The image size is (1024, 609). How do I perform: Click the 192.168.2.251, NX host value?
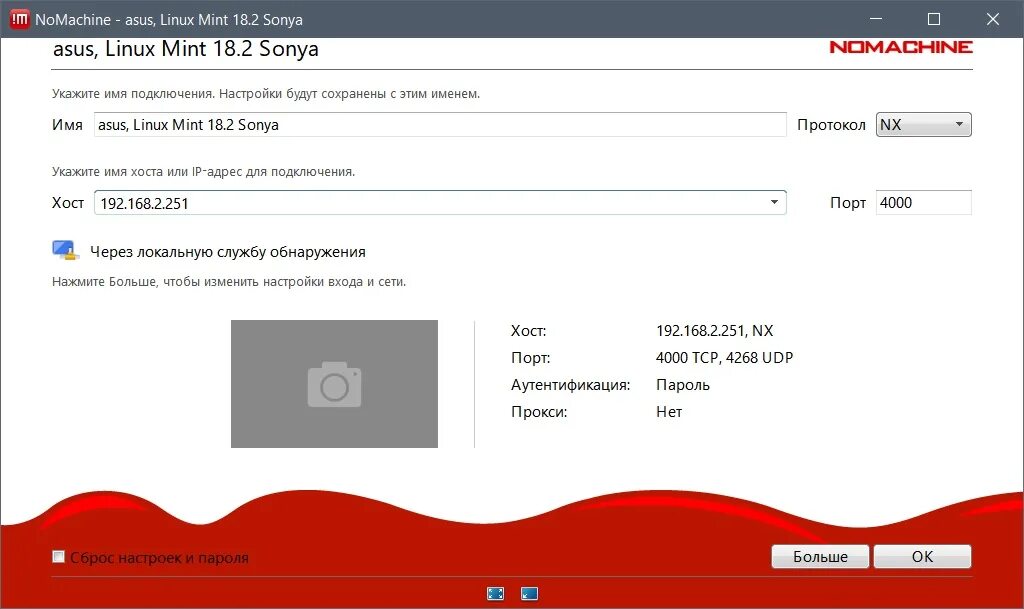tap(714, 331)
